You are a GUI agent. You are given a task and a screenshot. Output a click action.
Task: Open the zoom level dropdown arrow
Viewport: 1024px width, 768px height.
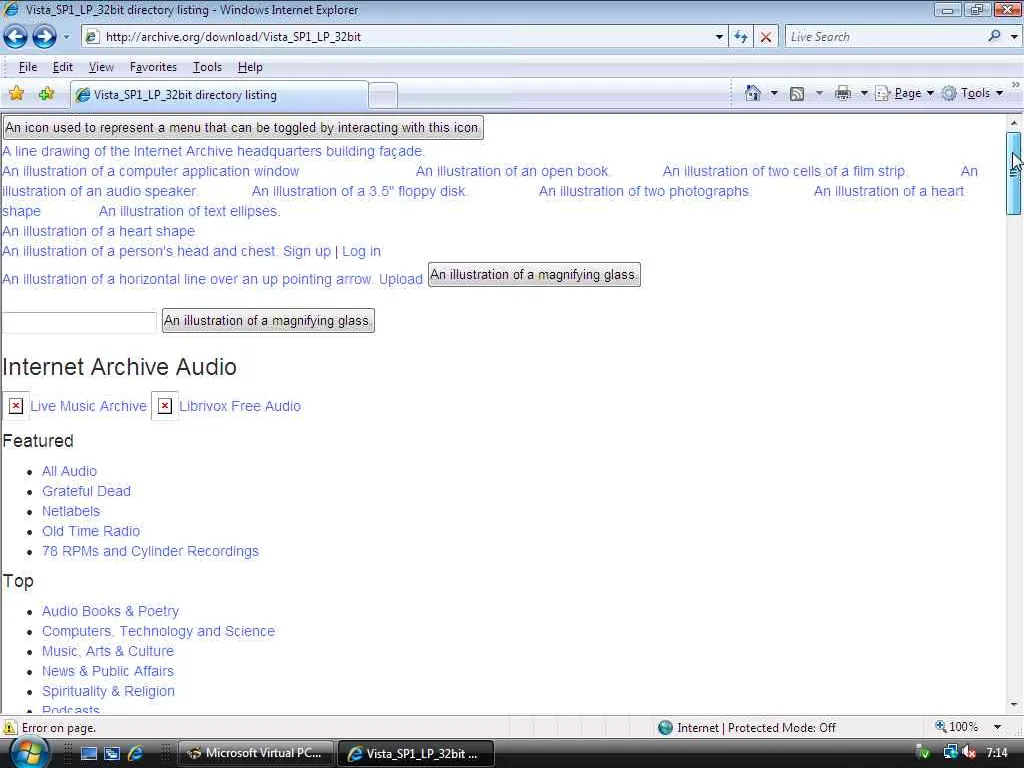point(997,727)
